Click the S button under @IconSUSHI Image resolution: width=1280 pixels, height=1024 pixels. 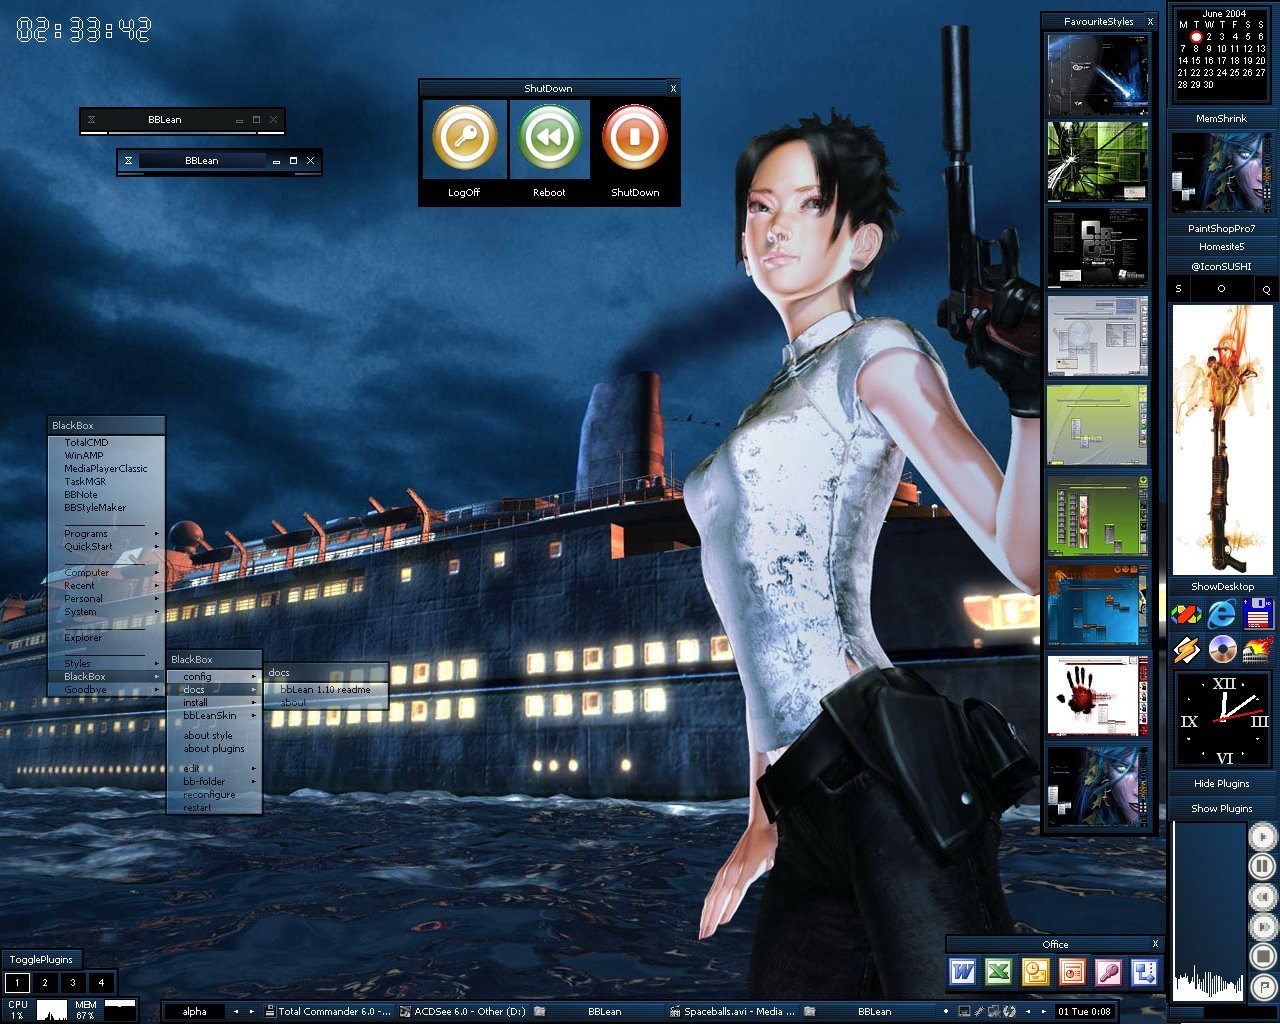point(1179,289)
